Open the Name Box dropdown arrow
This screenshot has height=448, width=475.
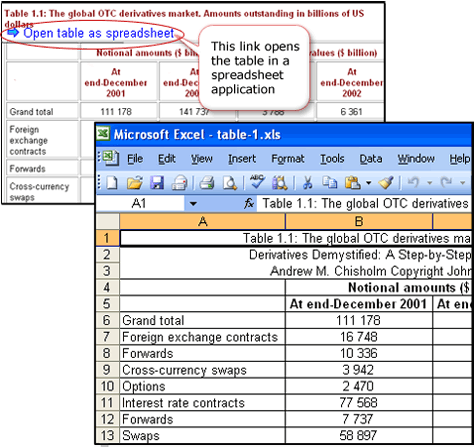pyautogui.click(x=193, y=203)
